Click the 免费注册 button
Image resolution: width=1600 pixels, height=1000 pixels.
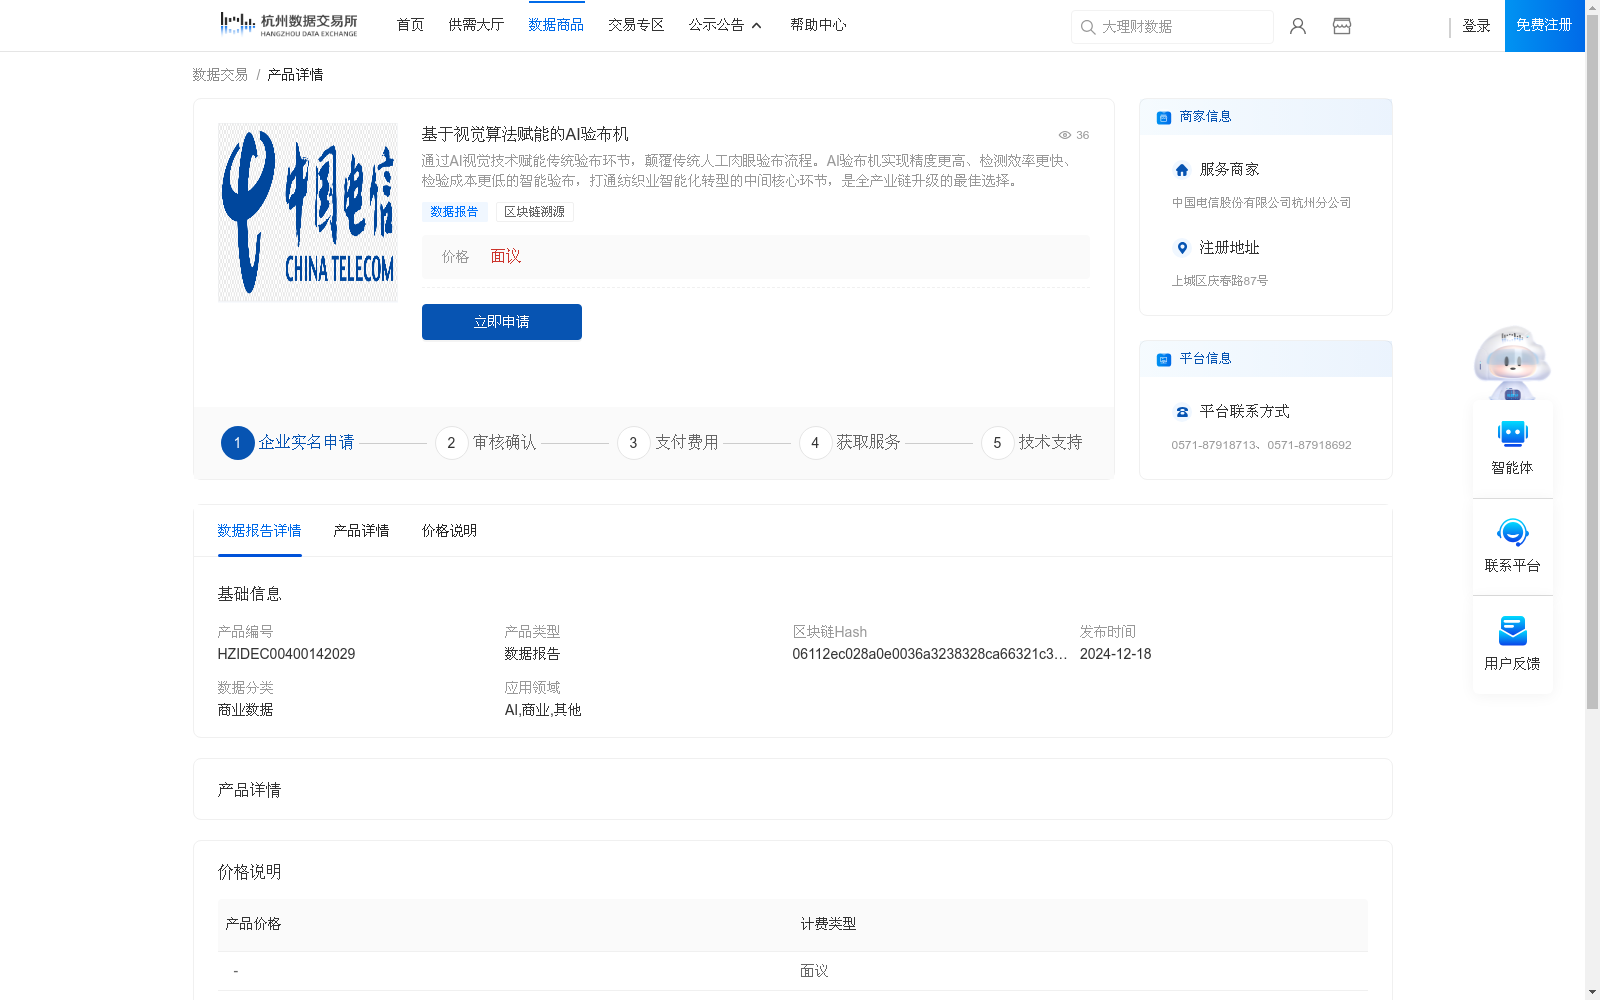coord(1544,25)
